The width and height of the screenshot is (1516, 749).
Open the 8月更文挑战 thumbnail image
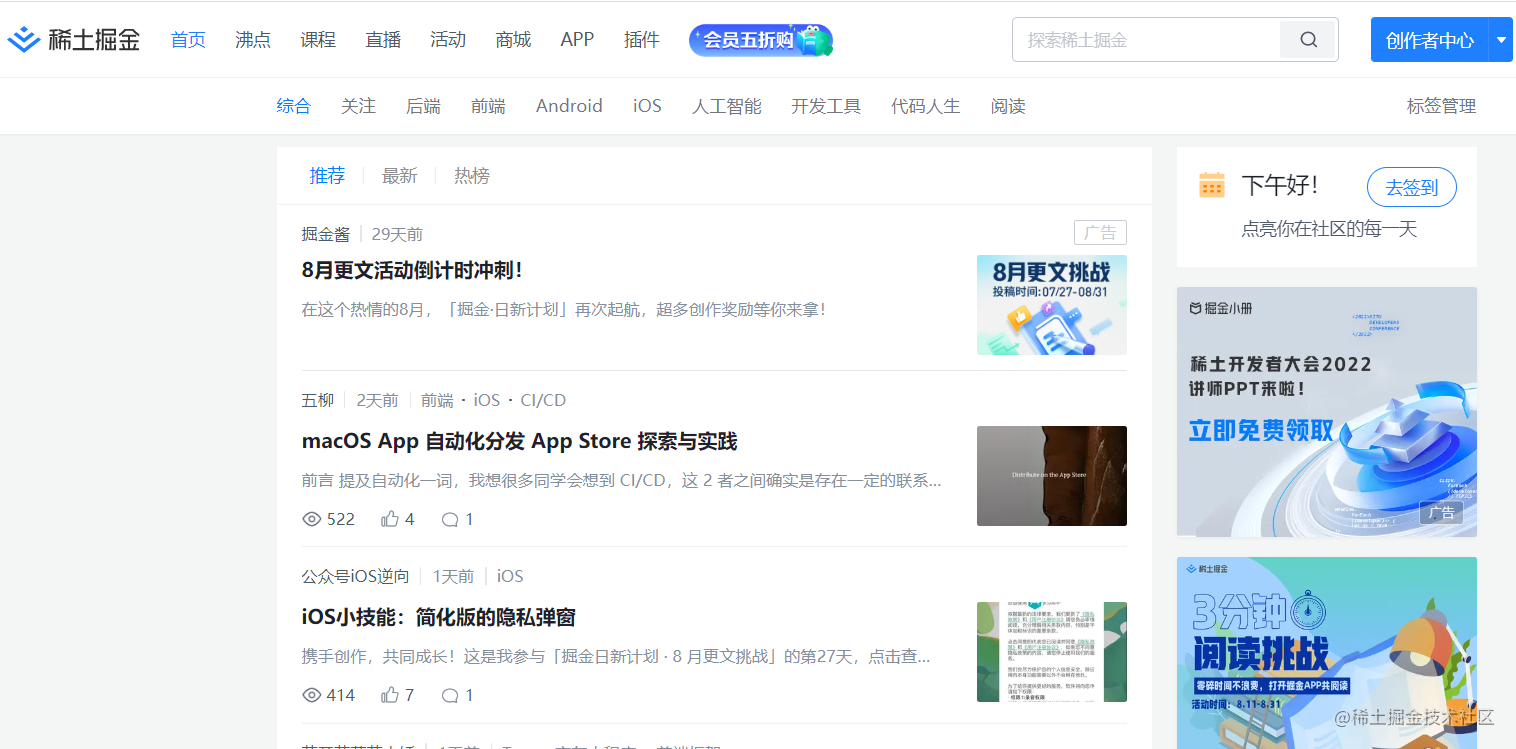[x=1052, y=305]
